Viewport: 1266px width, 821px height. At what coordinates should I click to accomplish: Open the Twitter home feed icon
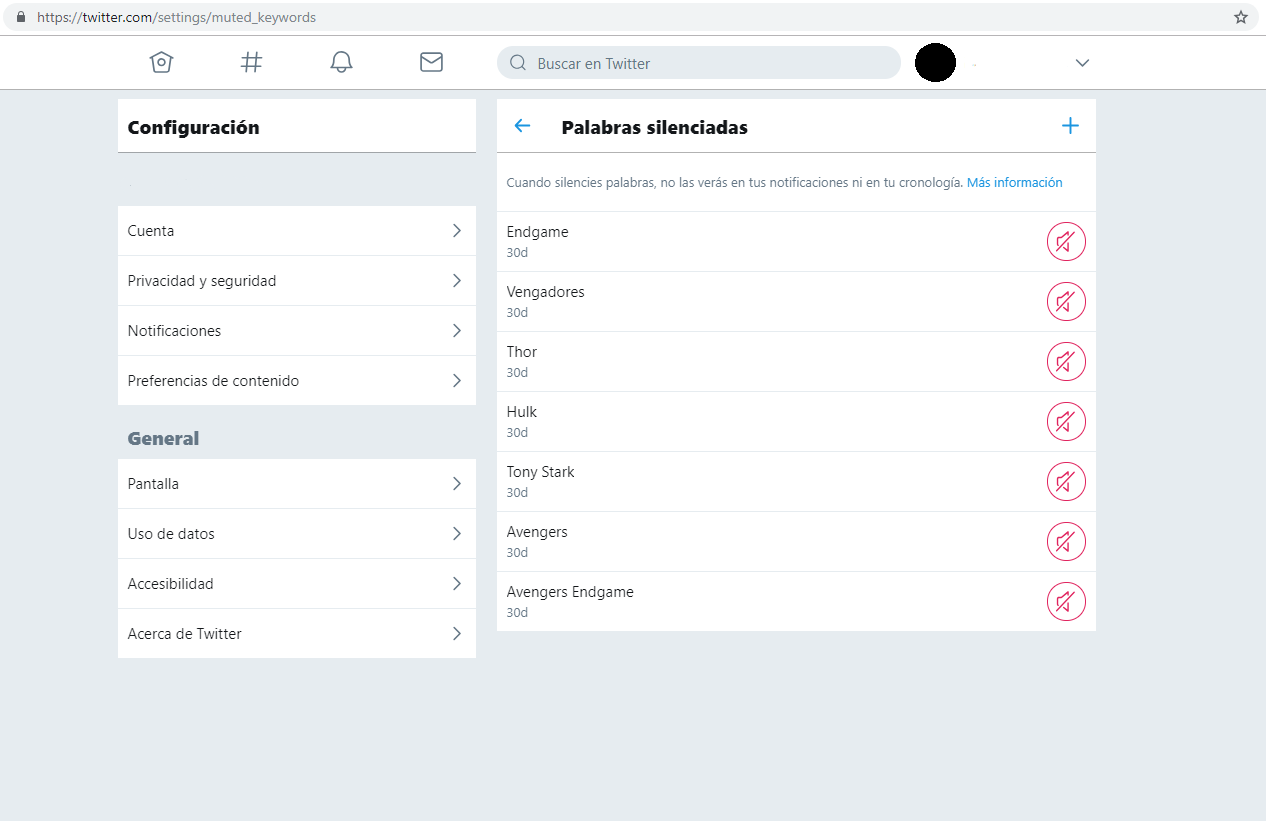click(161, 63)
